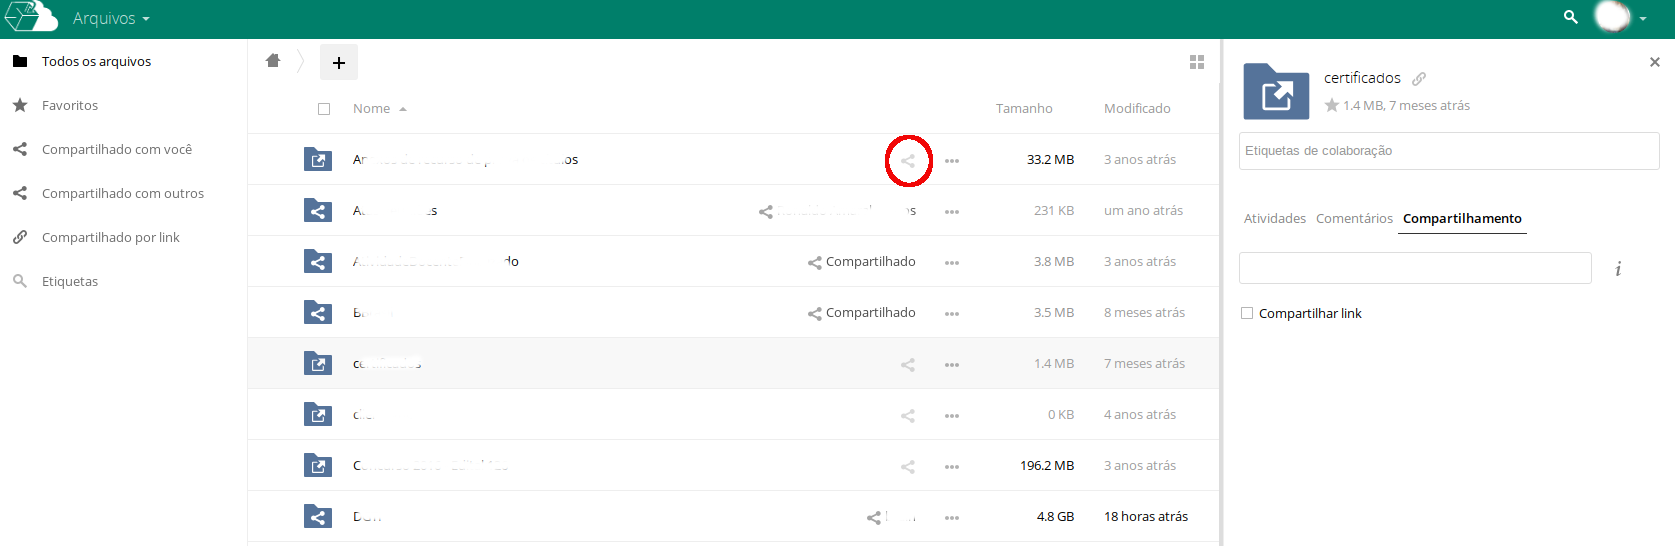Open the three-dot menu in the 33.2 MB row
Screen dimensions: 1675x546
click(x=952, y=160)
